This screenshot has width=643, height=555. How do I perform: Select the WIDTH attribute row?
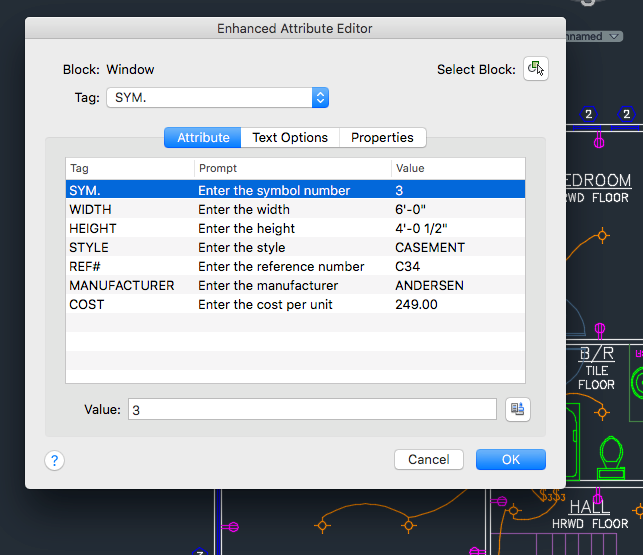(295, 209)
